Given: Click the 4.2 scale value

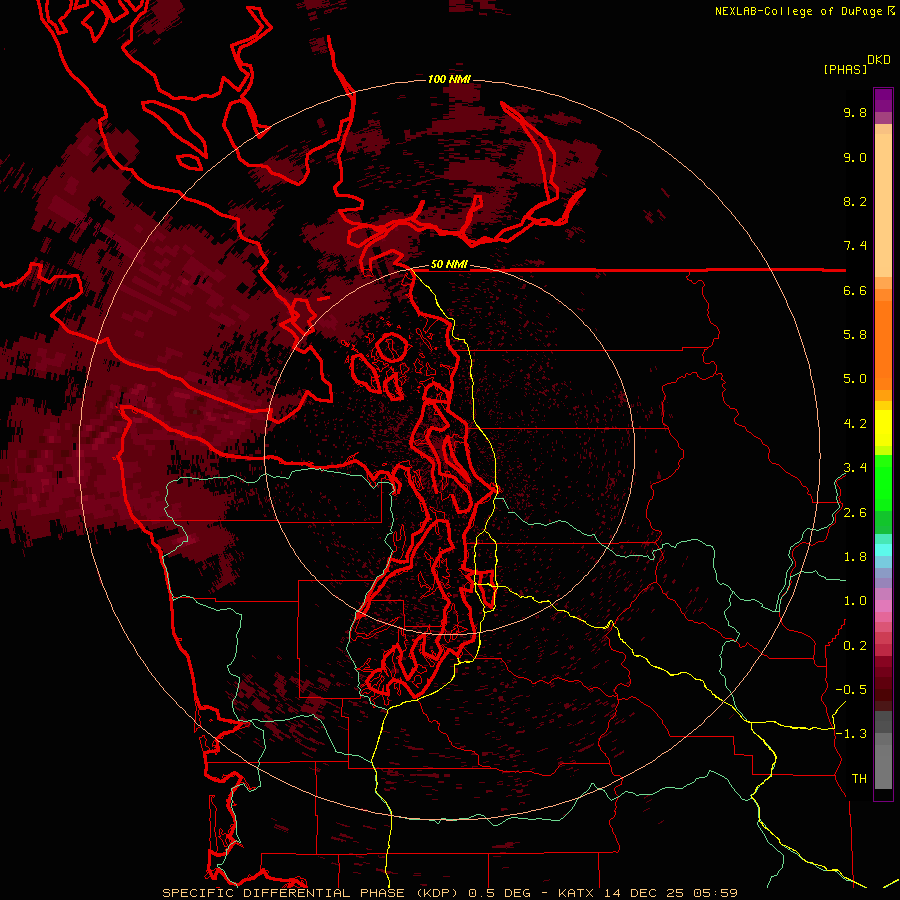Looking at the screenshot, I should [855, 424].
